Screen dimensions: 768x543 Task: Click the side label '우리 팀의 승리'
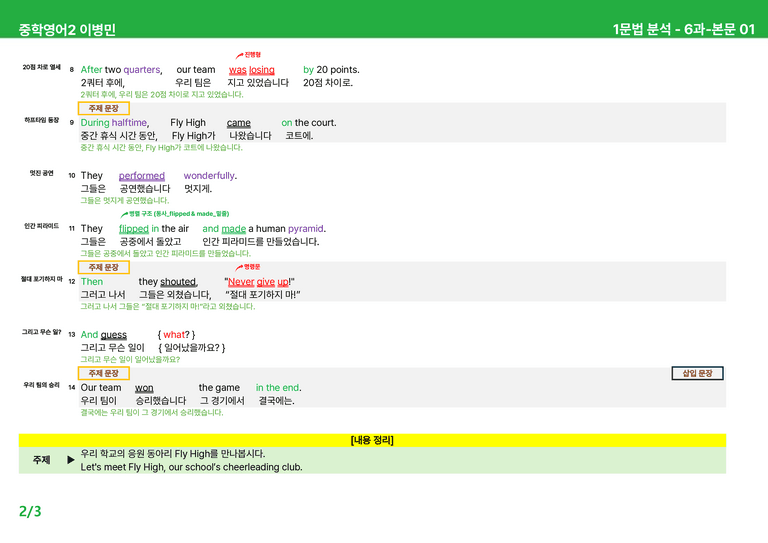[x=42, y=385]
